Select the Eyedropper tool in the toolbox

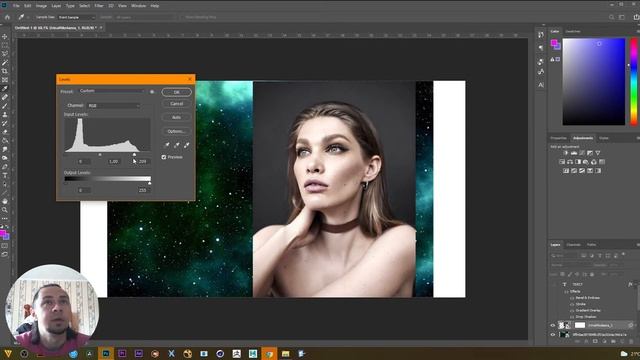pos(5,89)
